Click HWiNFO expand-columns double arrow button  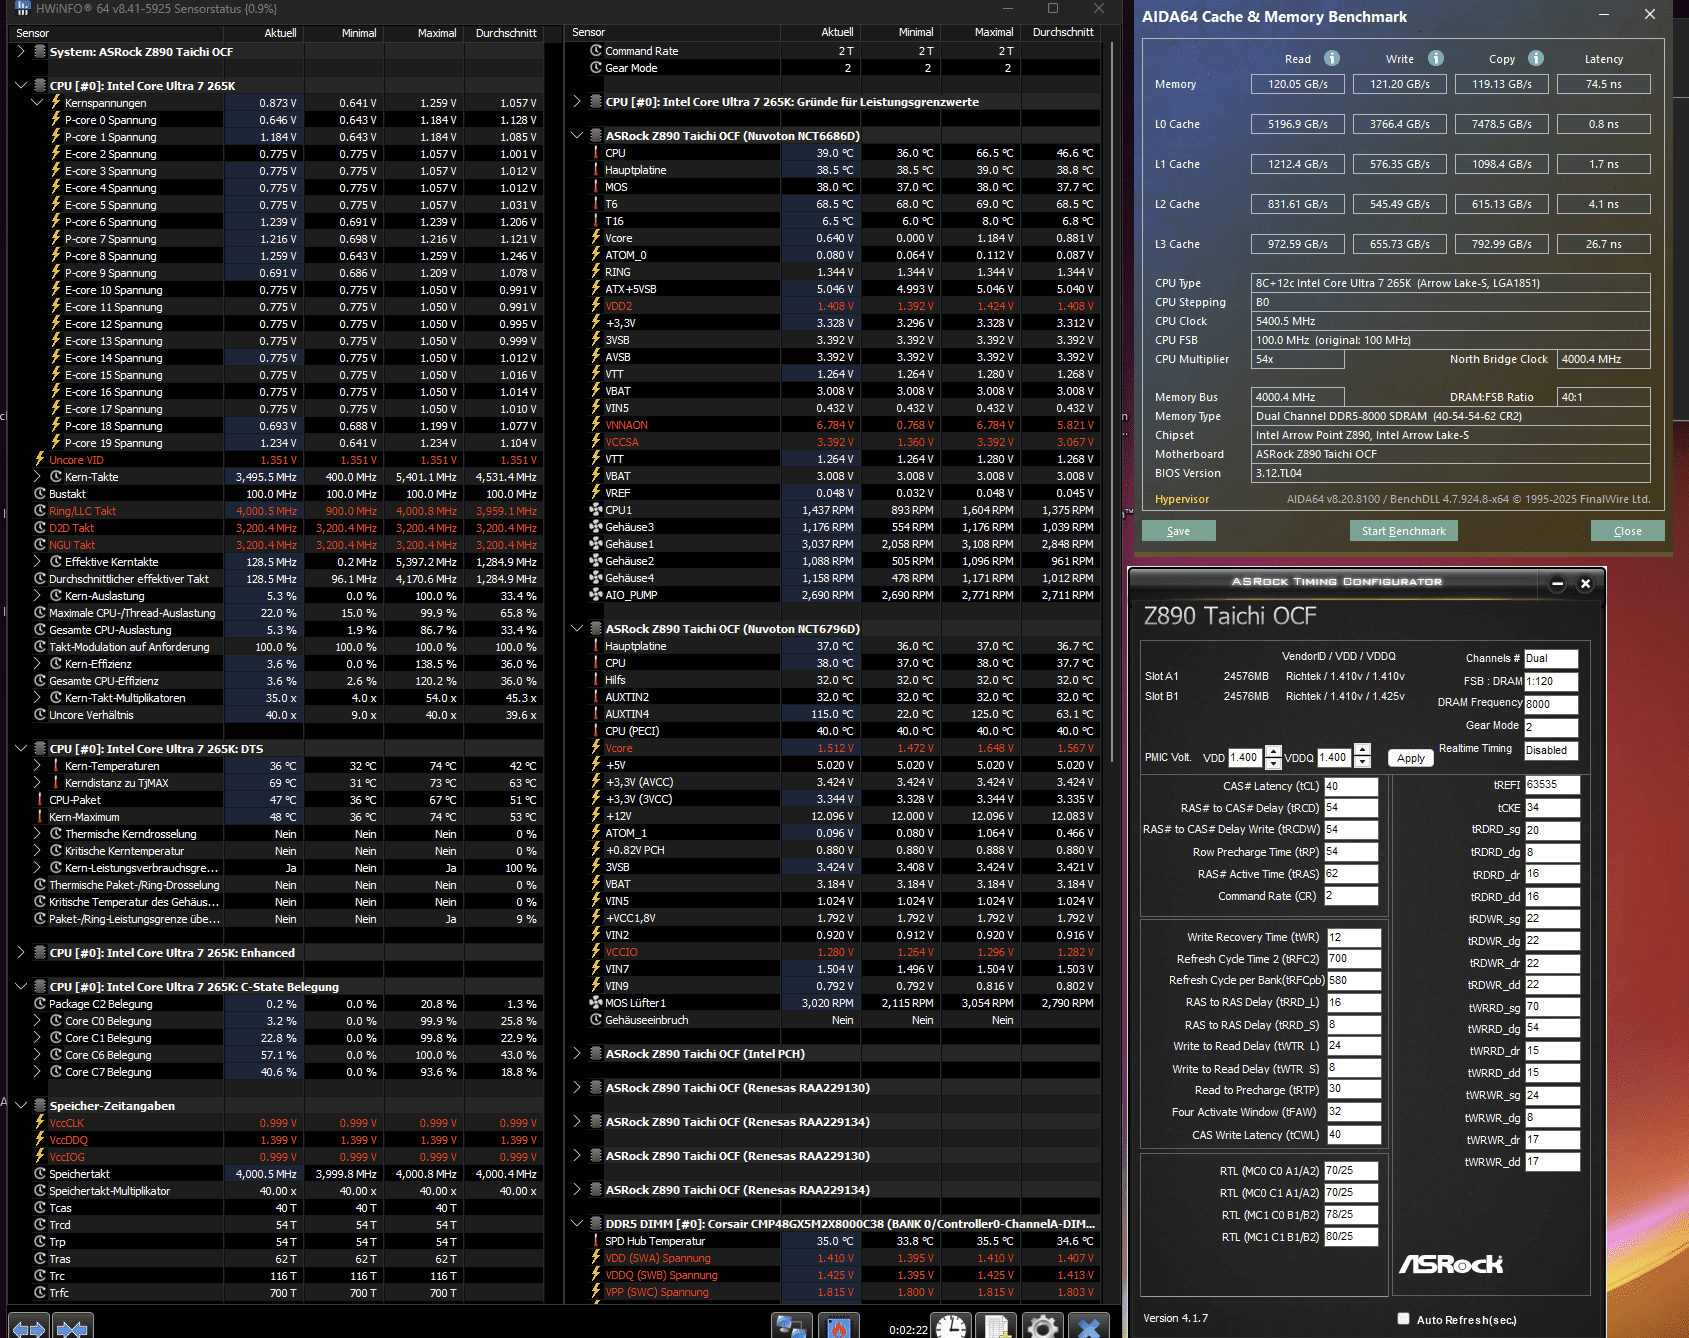[28, 1328]
